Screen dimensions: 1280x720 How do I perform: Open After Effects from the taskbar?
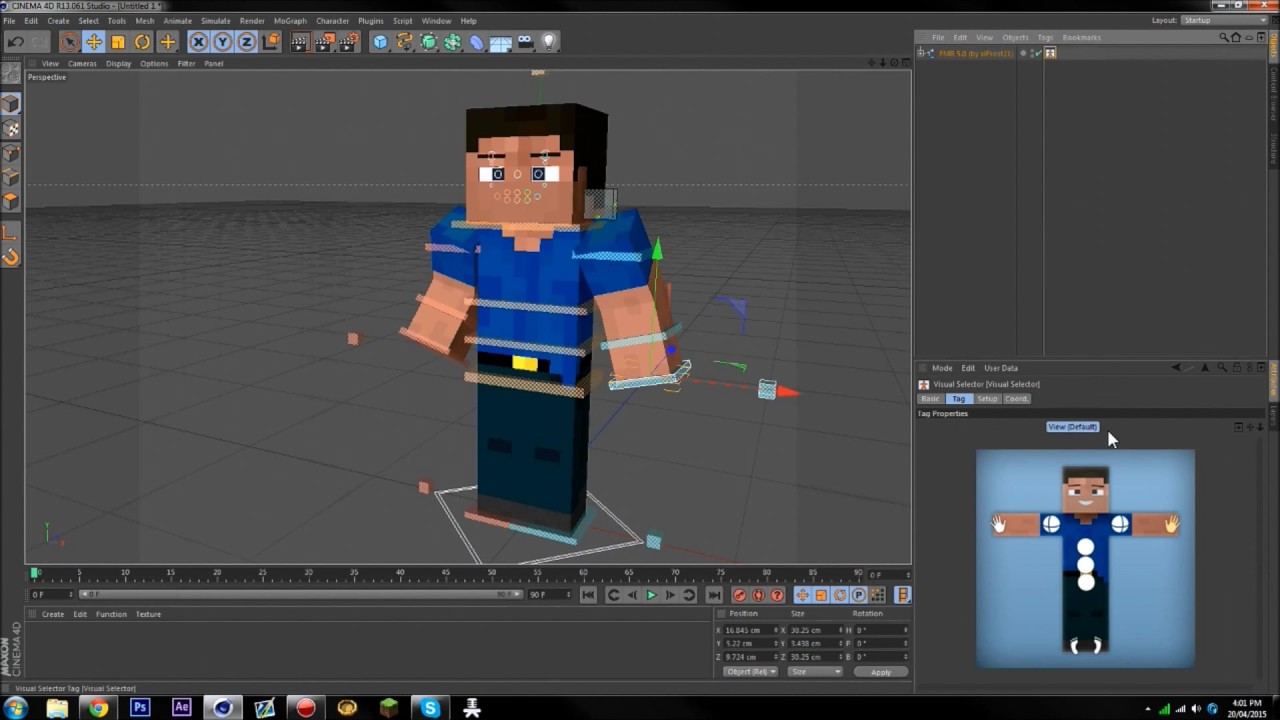[x=181, y=708]
